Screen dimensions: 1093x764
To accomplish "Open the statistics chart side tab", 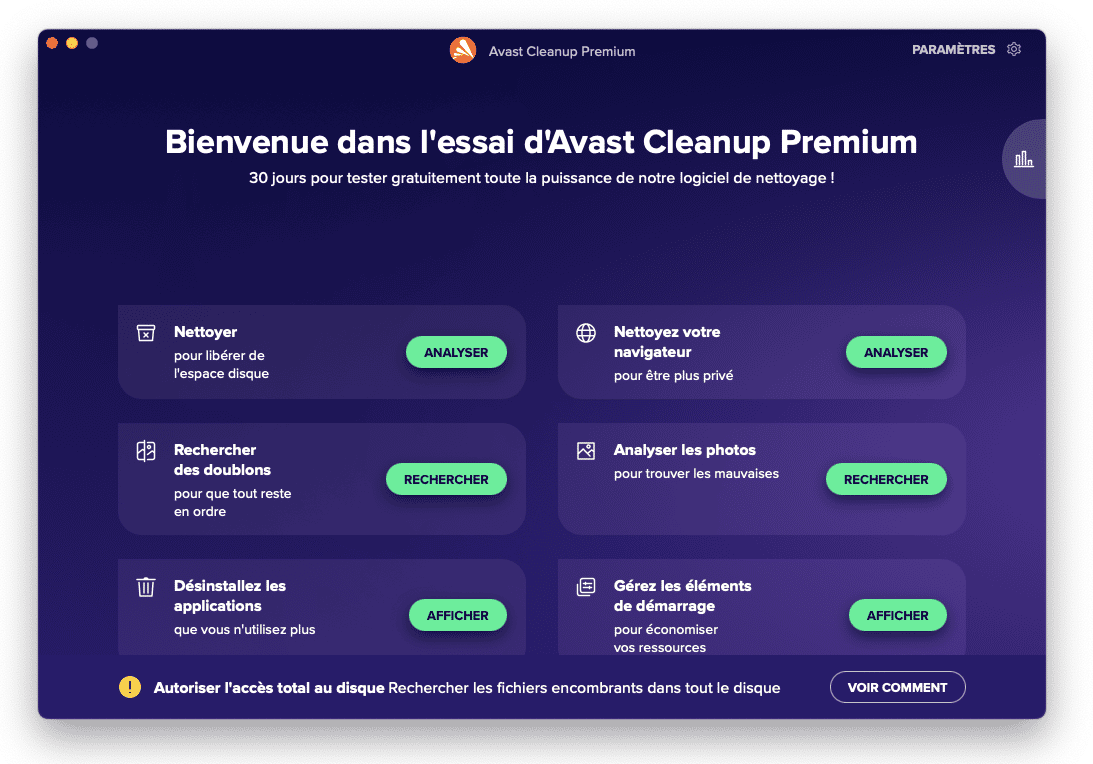I will [1024, 159].
